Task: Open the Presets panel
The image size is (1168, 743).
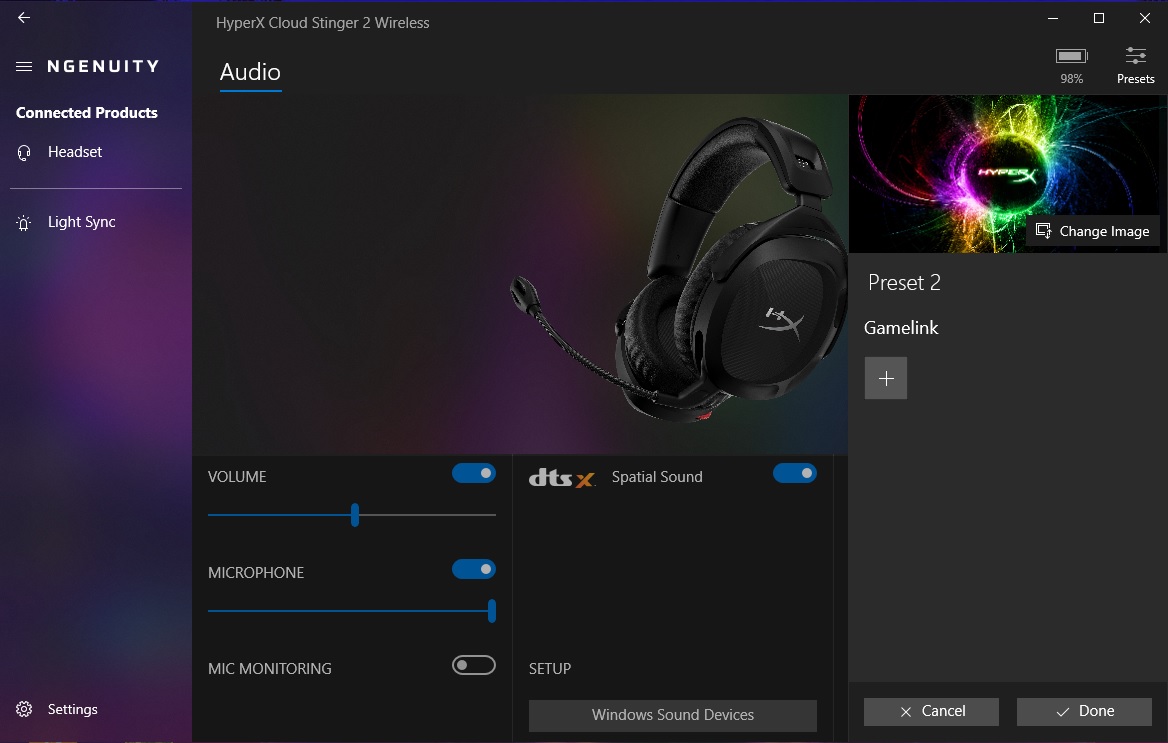Action: [x=1135, y=58]
